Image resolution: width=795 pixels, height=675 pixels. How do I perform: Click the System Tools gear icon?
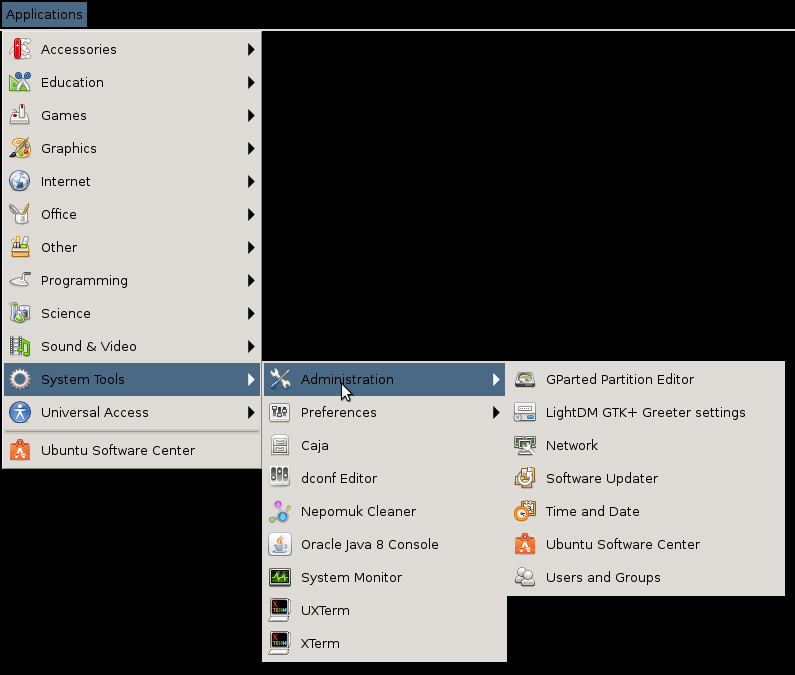click(20, 379)
